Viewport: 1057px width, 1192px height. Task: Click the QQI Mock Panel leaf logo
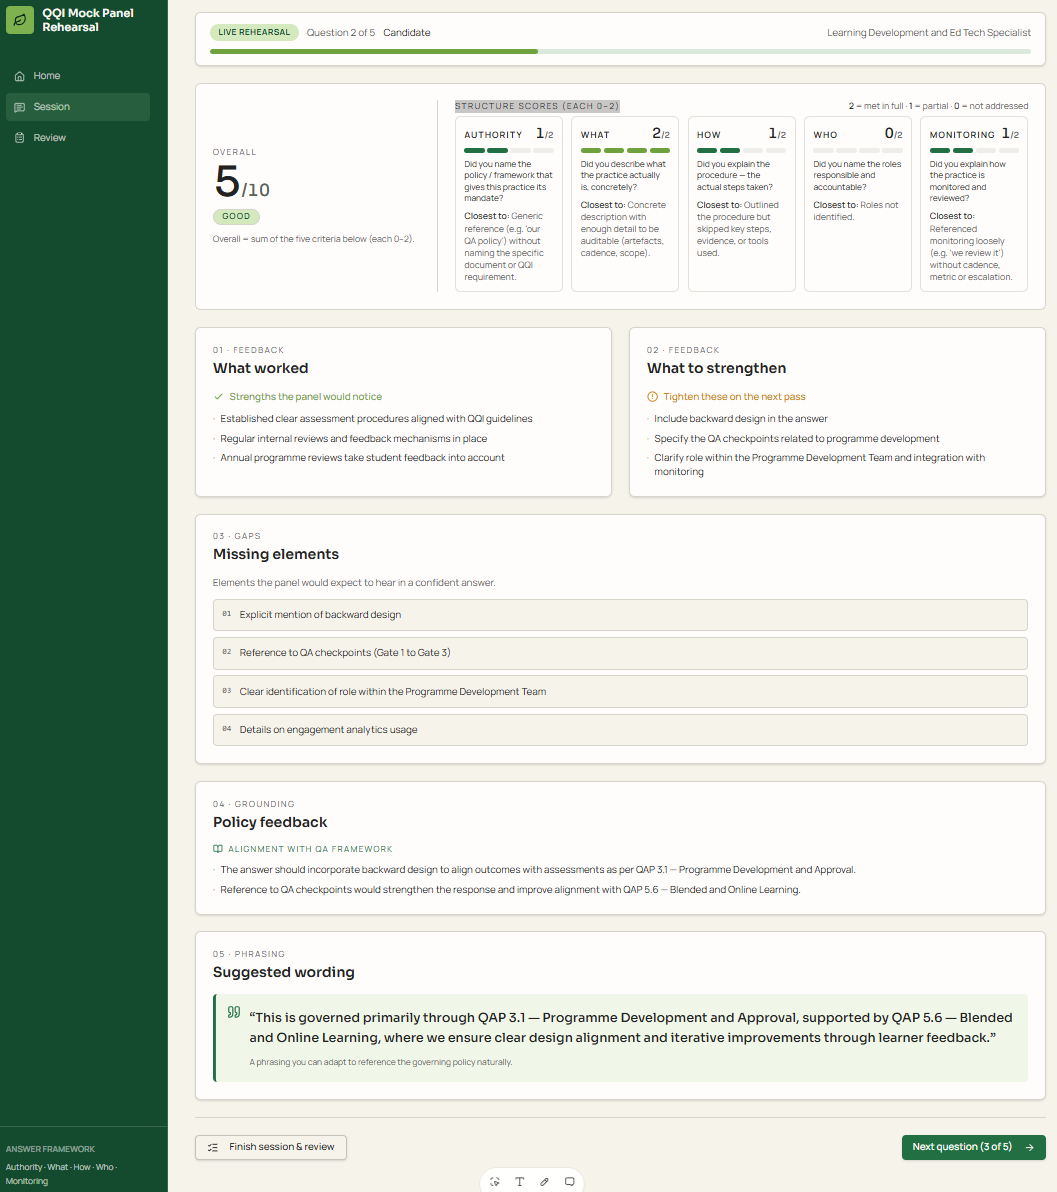20,20
